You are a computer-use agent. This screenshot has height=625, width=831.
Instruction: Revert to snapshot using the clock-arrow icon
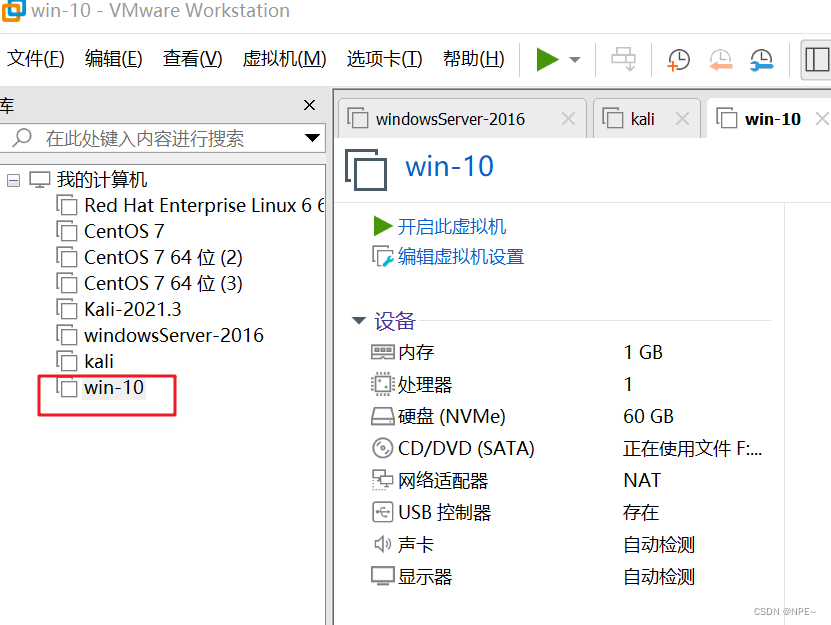tap(720, 59)
